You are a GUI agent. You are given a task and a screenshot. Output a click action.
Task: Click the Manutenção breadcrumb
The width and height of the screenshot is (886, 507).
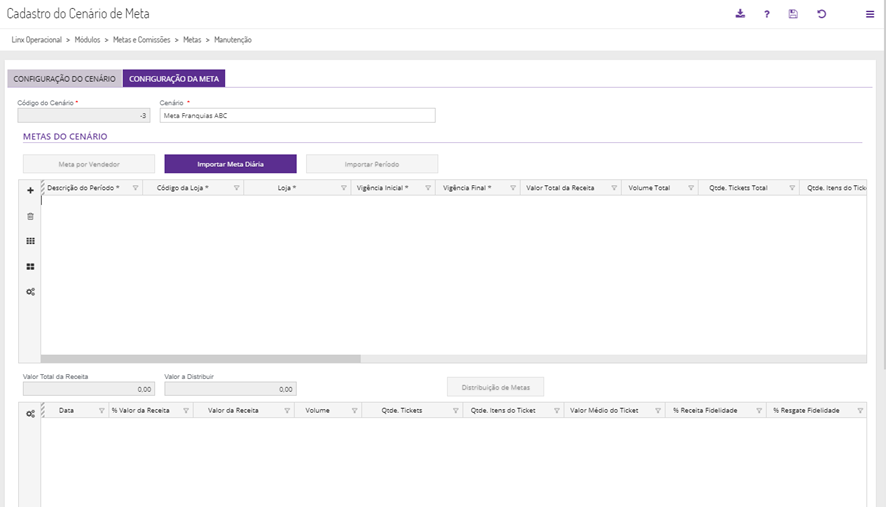[233, 40]
